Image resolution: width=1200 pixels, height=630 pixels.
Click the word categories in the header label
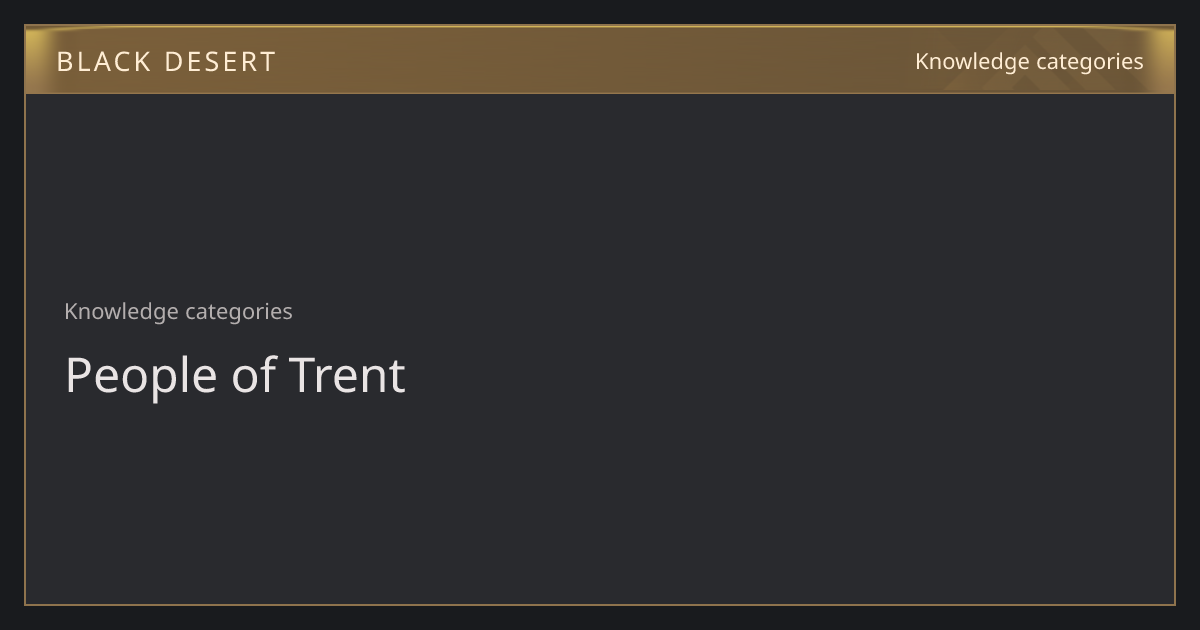(x=1090, y=62)
